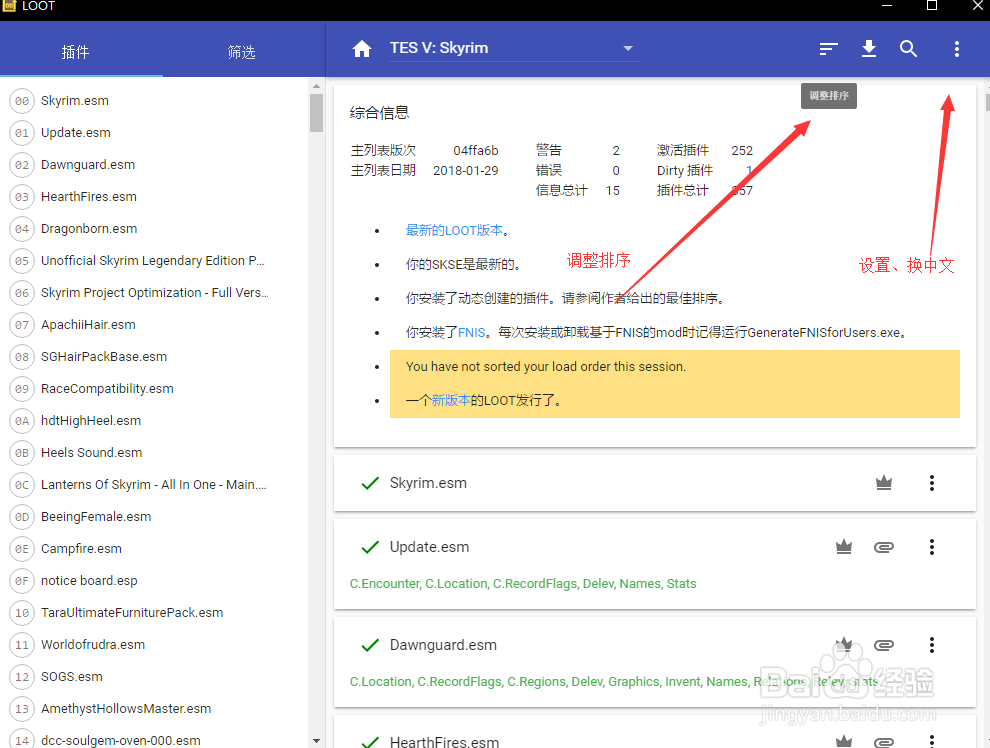This screenshot has width=990, height=748.
Task: Click the Update.esm card title
Action: [x=429, y=547]
